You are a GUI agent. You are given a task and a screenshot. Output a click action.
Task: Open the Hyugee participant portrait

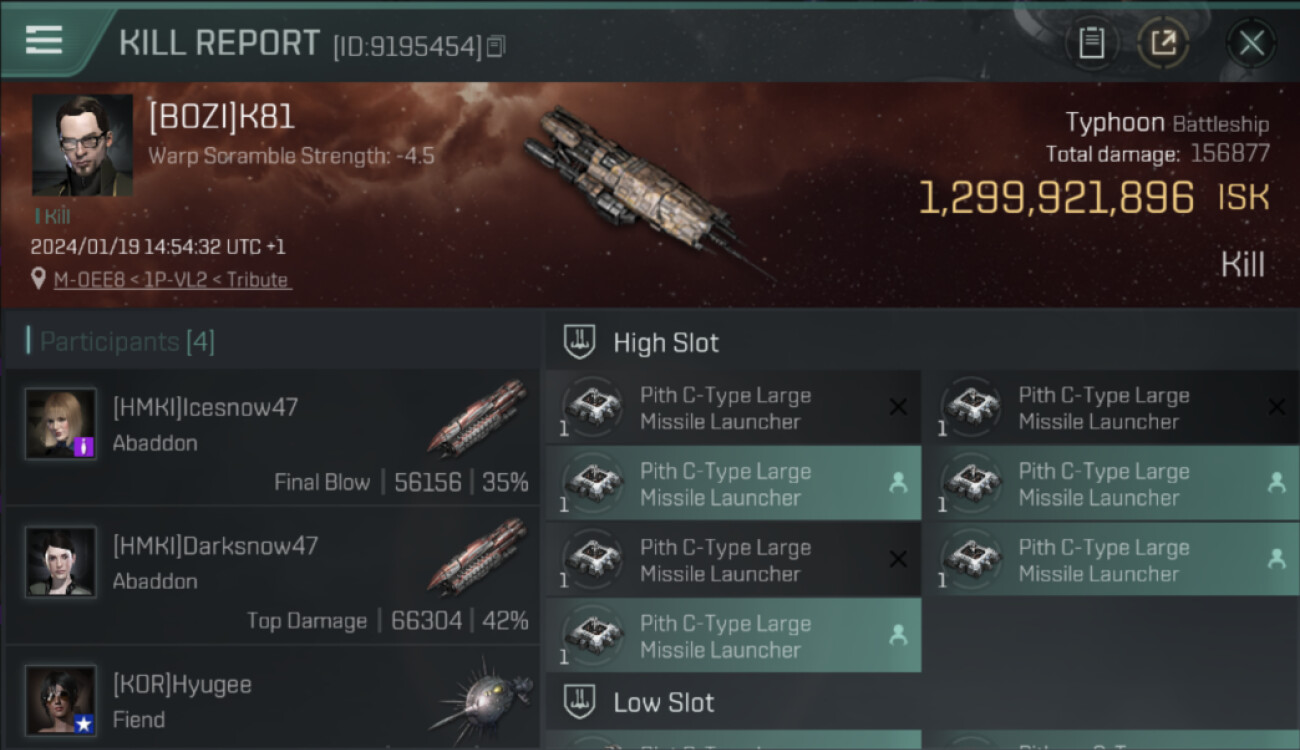pyautogui.click(x=61, y=700)
